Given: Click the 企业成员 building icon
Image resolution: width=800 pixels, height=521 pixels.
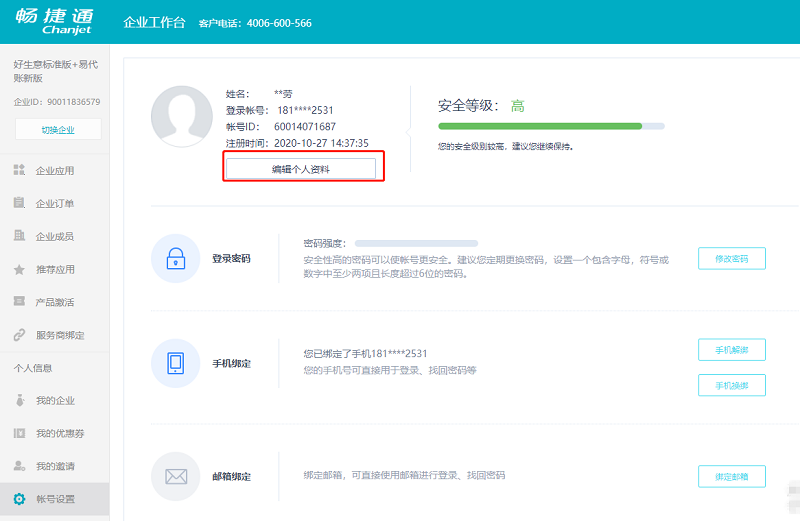Looking at the screenshot, I should (19, 235).
